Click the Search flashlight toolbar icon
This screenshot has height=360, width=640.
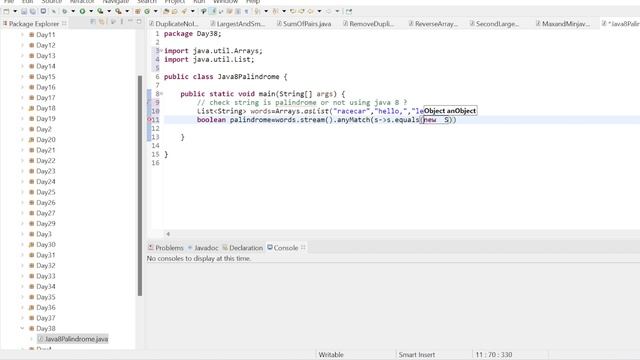coord(184,11)
